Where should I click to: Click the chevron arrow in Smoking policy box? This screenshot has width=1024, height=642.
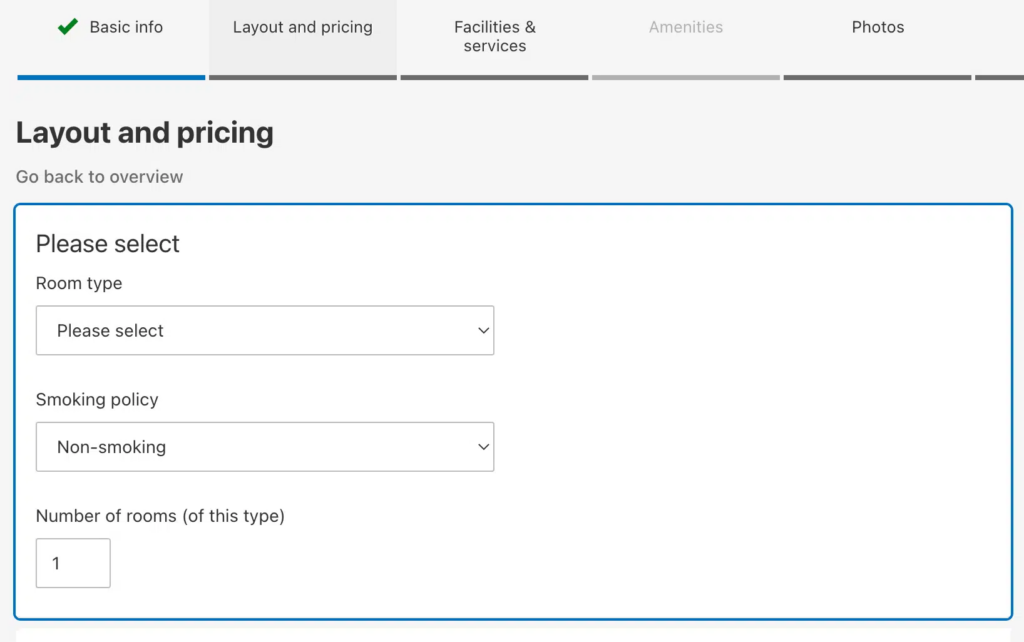click(x=483, y=447)
